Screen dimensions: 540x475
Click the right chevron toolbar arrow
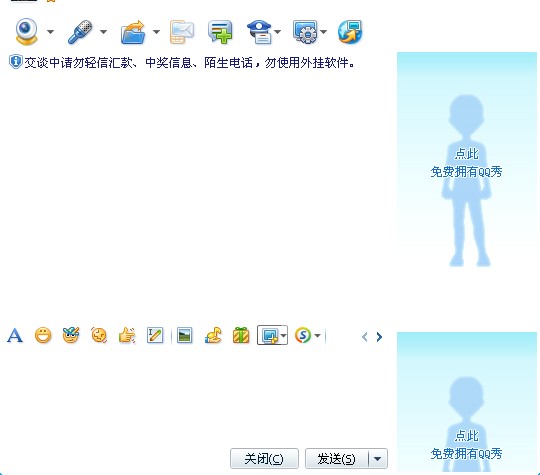point(379,337)
